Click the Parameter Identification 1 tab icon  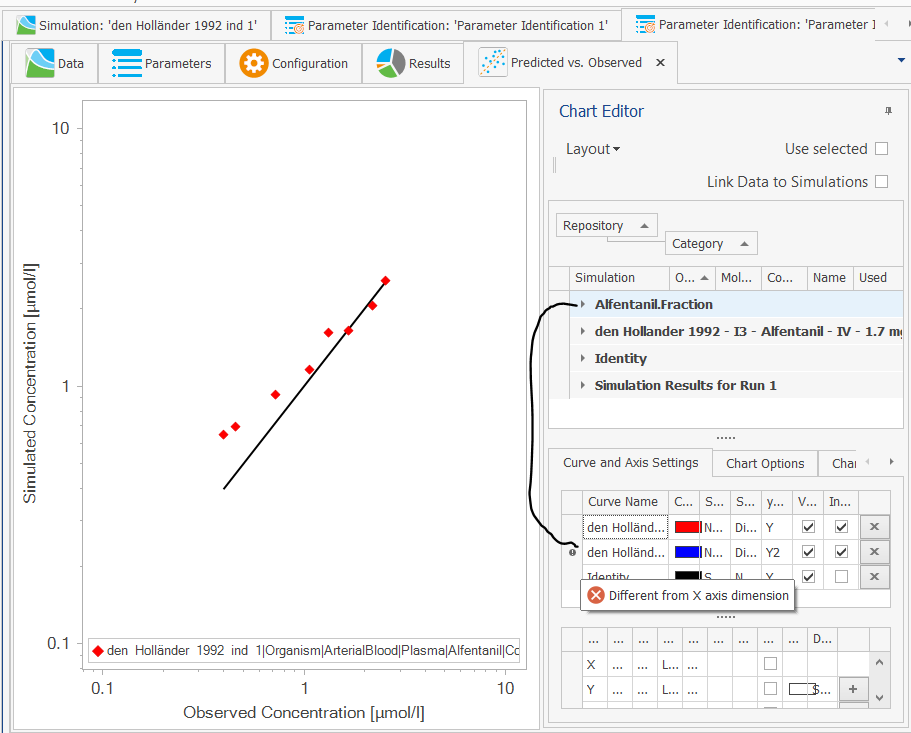pyautogui.click(x=292, y=24)
